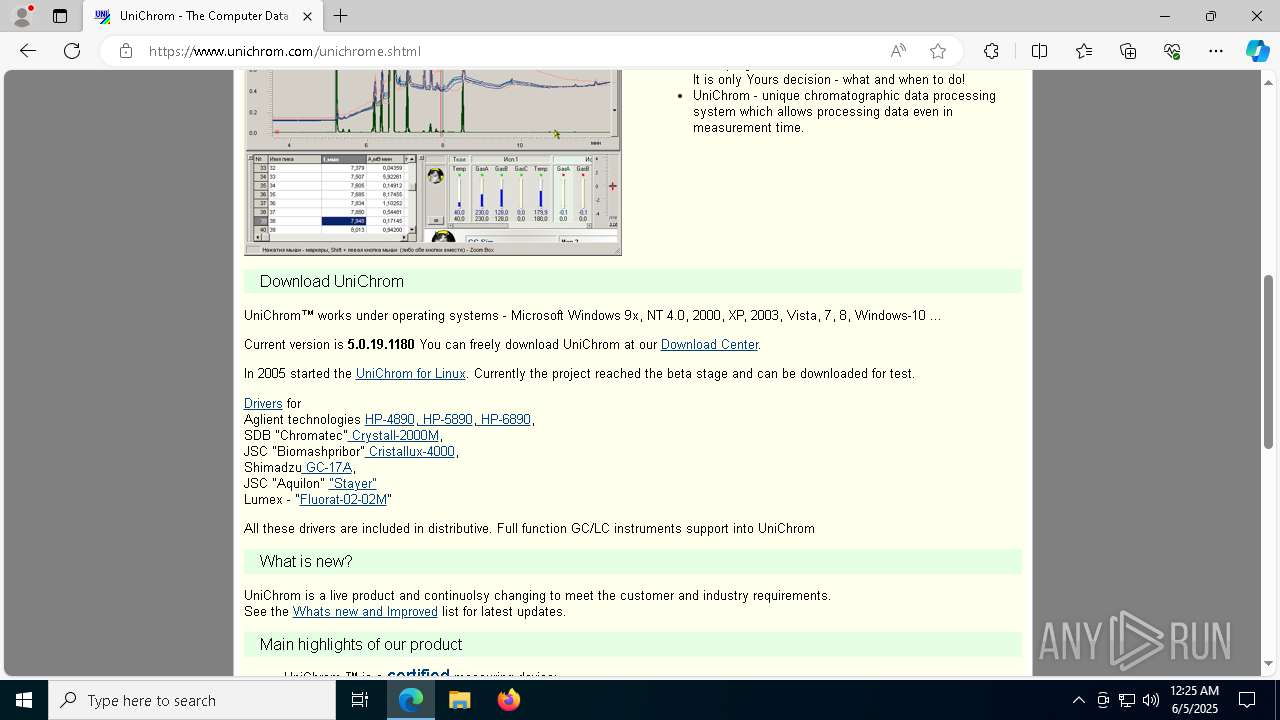Open the tab actions menu icon
The image size is (1280, 720).
pyautogui.click(x=60, y=16)
